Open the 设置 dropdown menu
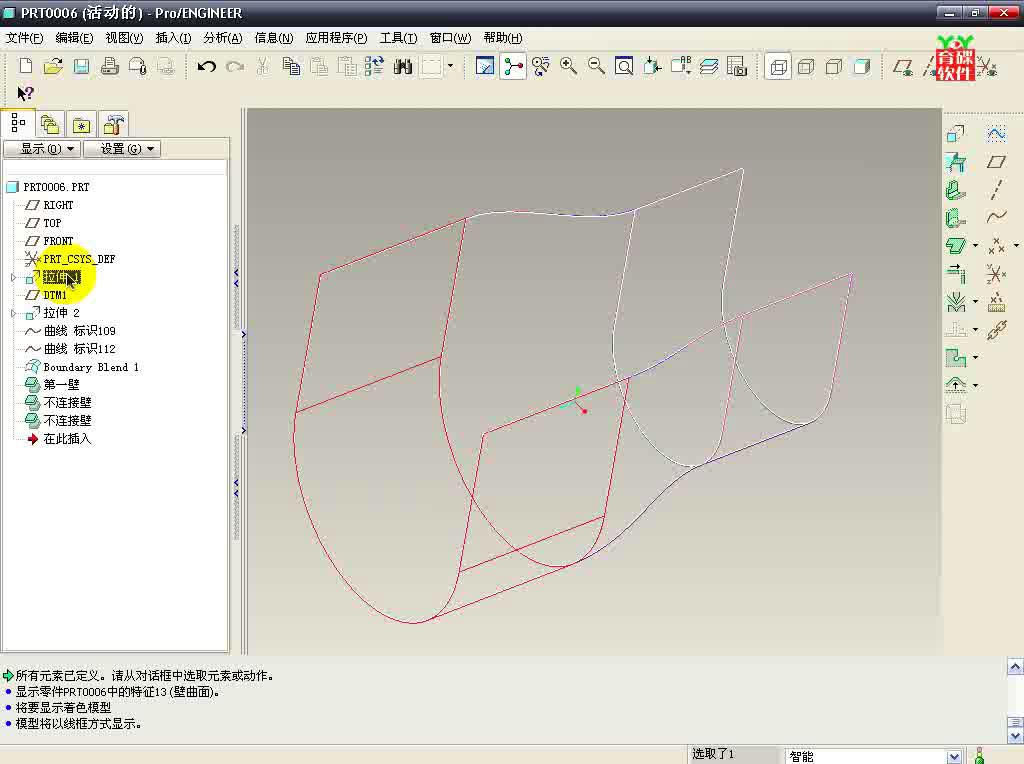 pos(122,149)
